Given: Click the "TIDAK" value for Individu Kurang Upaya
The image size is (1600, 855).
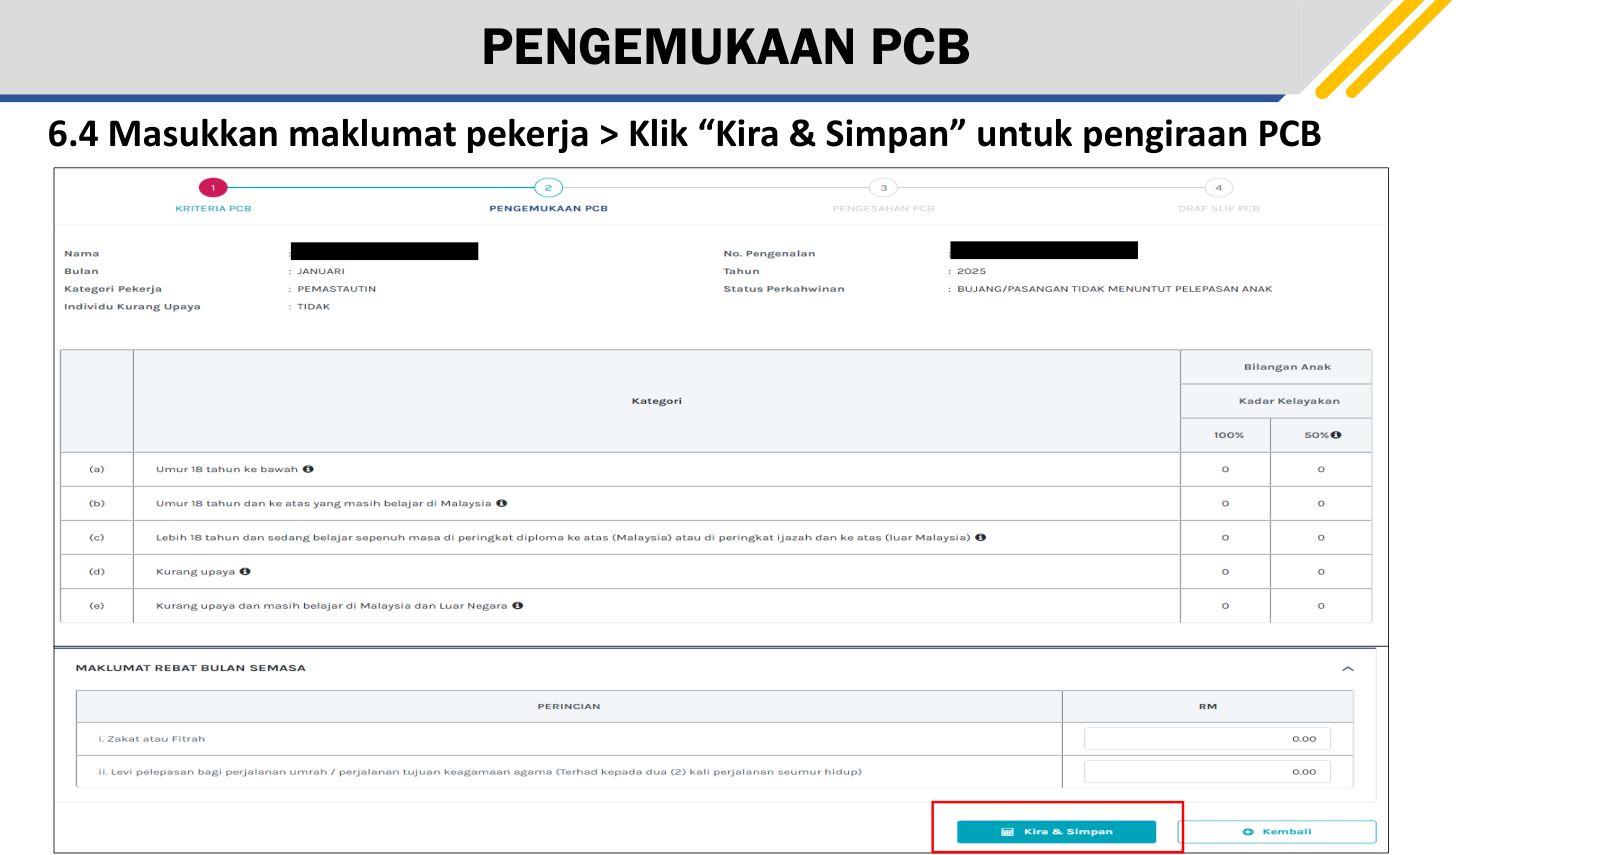Looking at the screenshot, I should [x=313, y=307].
